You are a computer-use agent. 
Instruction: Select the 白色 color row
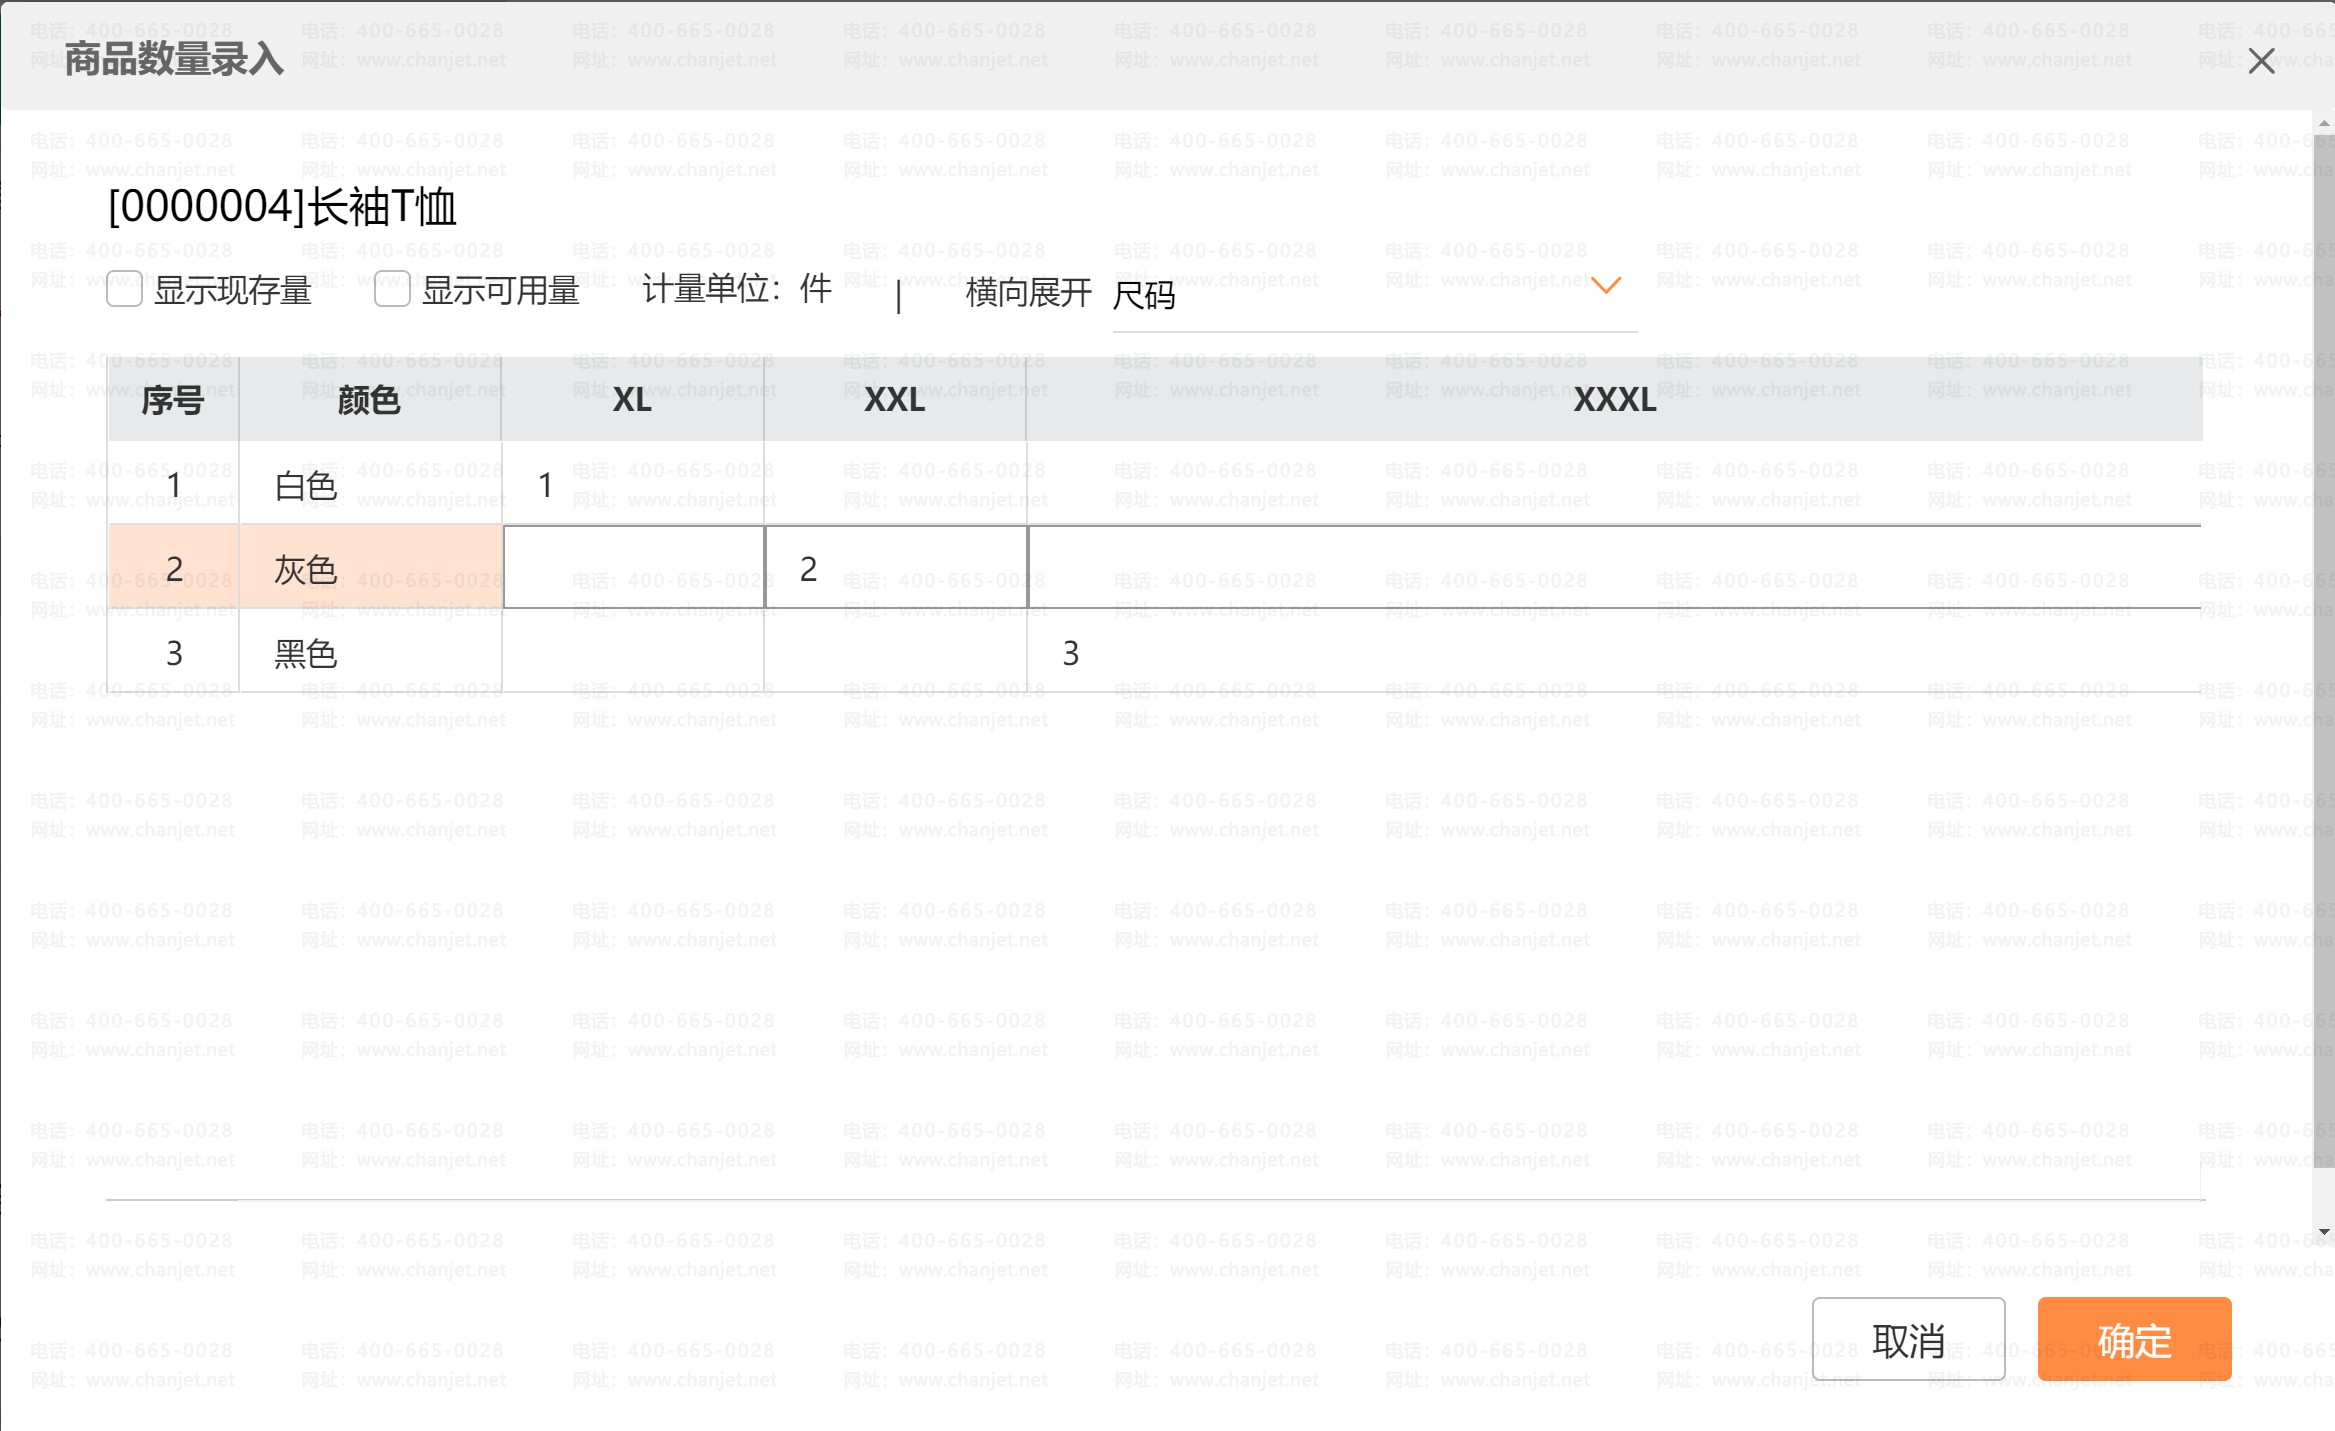point(306,486)
